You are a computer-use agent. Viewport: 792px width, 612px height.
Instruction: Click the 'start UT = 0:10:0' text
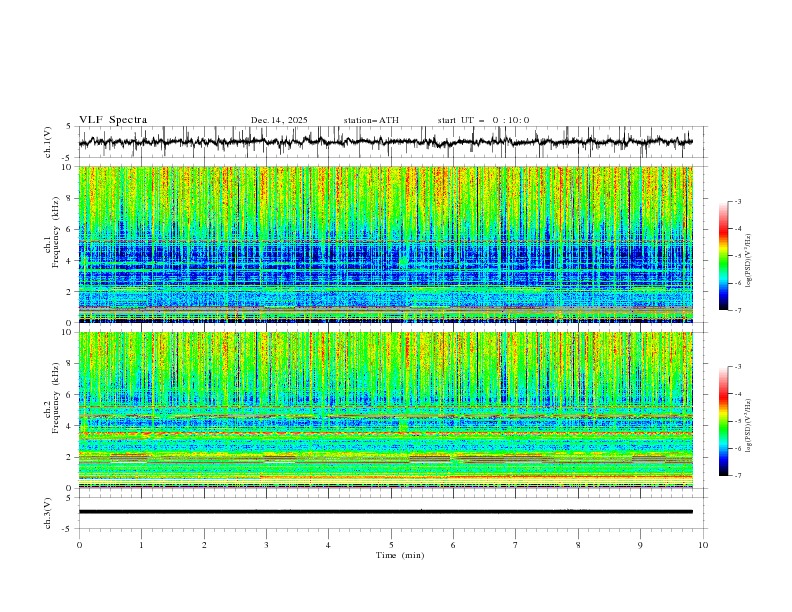tap(483, 120)
